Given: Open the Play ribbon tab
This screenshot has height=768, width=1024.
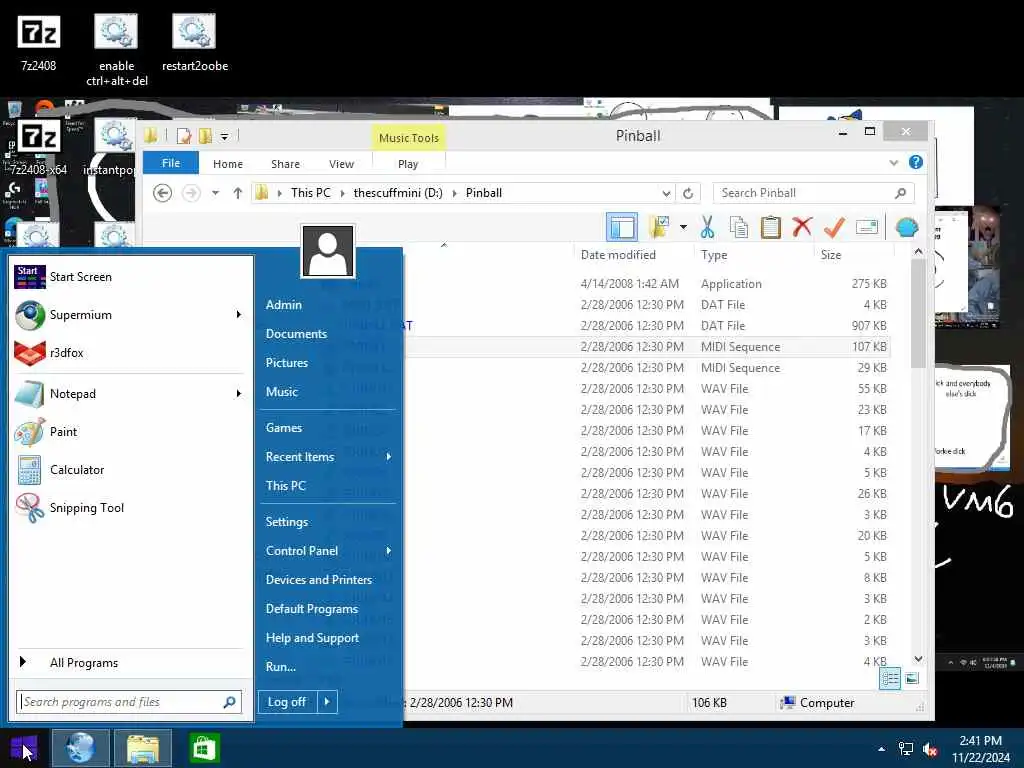Looking at the screenshot, I should point(408,164).
